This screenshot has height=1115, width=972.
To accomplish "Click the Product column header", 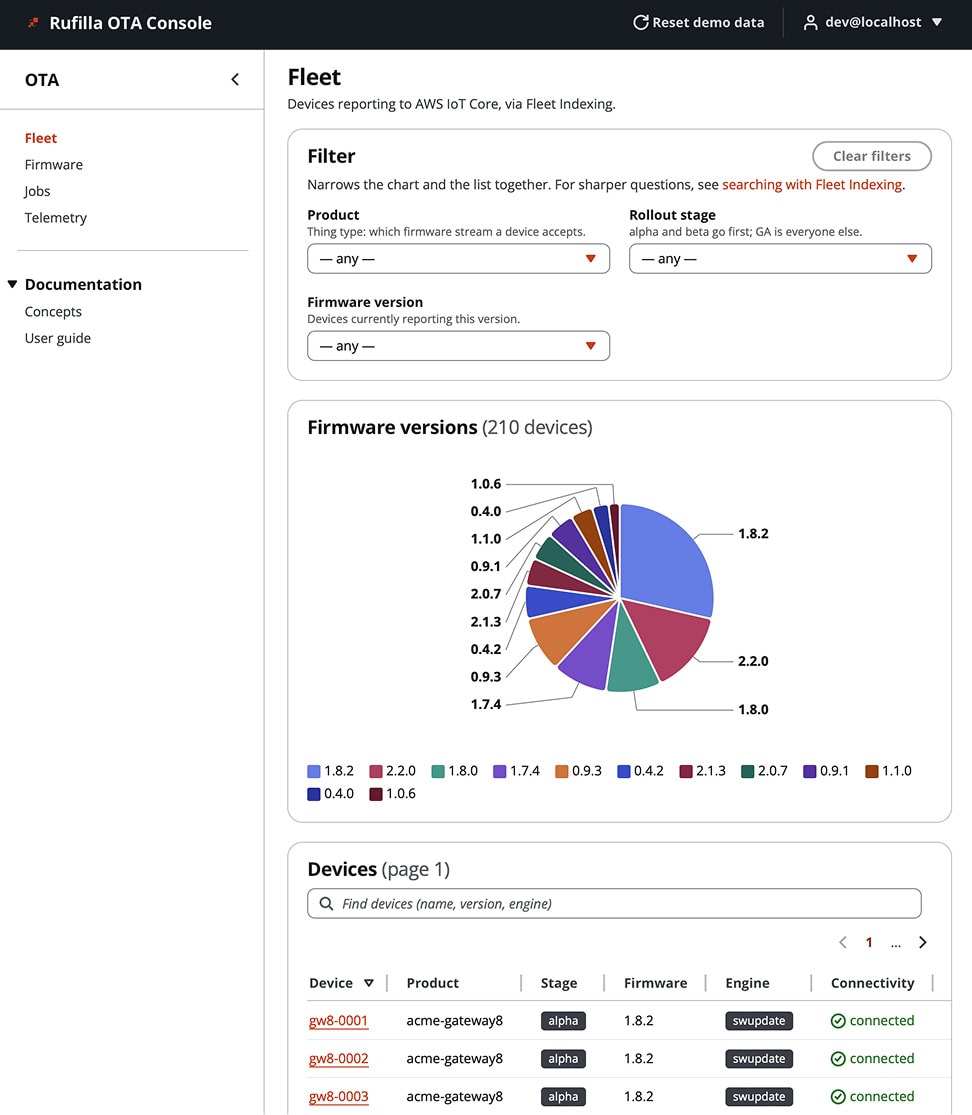I will click(432, 983).
